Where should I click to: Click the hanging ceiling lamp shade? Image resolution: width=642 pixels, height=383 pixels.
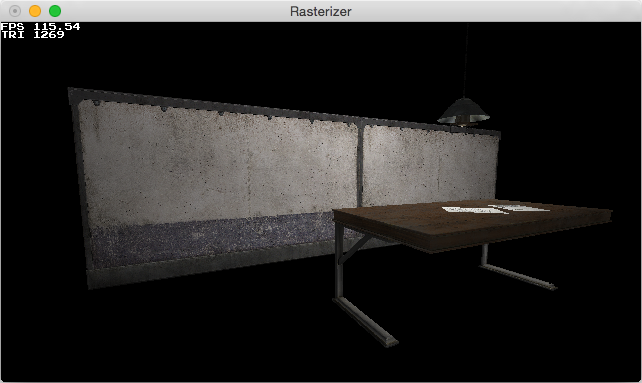tap(463, 111)
